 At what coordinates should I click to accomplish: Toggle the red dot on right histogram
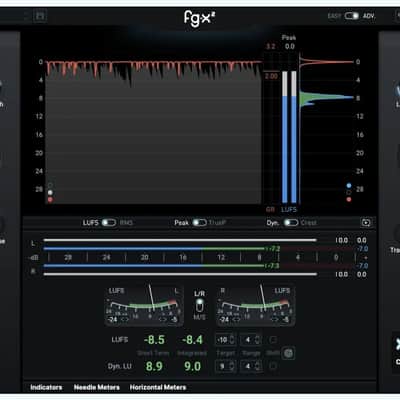(349, 199)
